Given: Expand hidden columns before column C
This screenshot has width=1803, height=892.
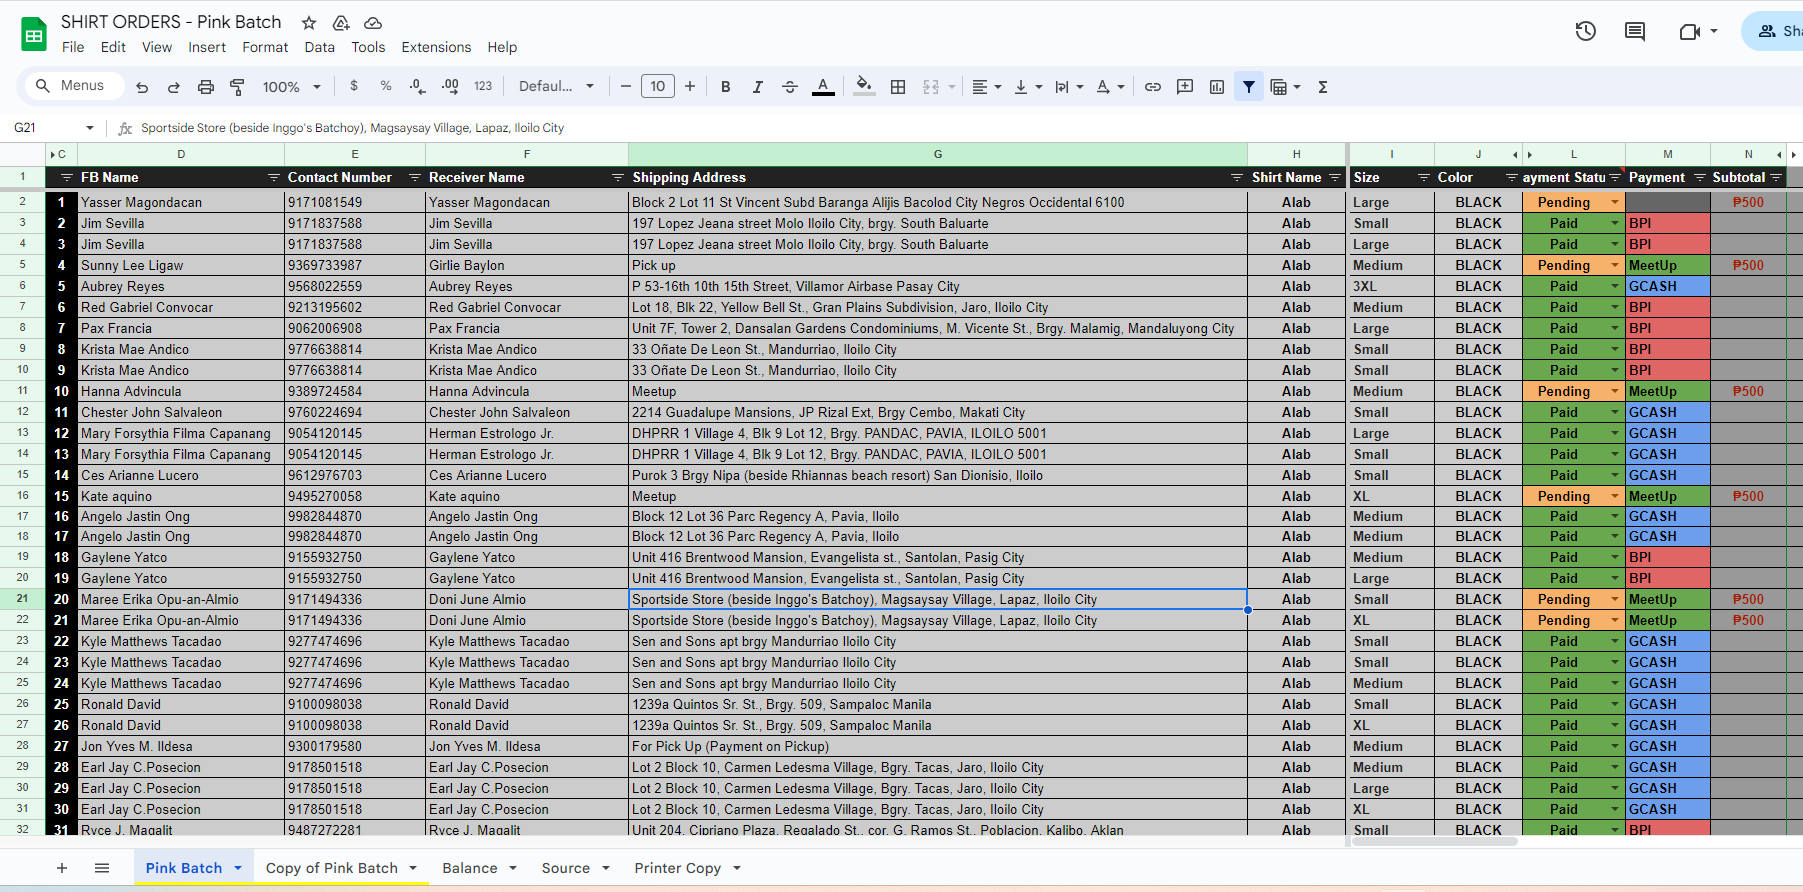Looking at the screenshot, I should [52, 154].
